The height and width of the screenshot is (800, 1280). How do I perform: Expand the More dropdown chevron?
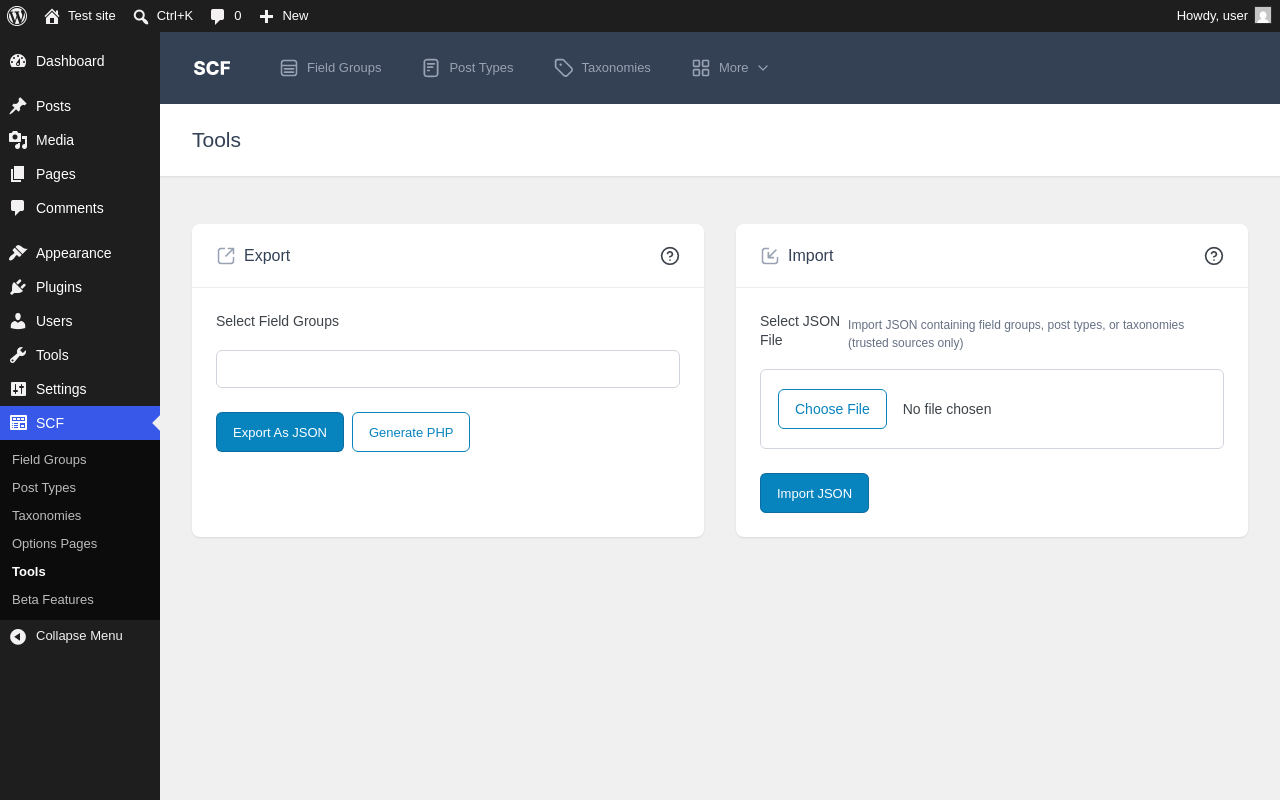point(763,68)
